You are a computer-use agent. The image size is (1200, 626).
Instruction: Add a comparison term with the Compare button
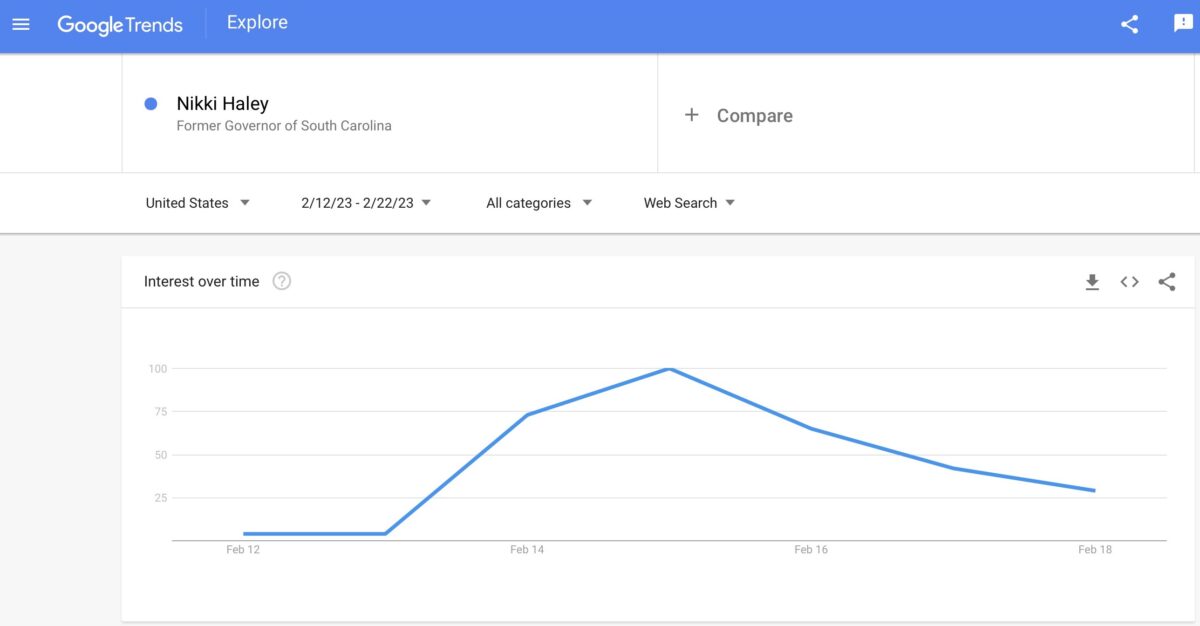tap(738, 115)
